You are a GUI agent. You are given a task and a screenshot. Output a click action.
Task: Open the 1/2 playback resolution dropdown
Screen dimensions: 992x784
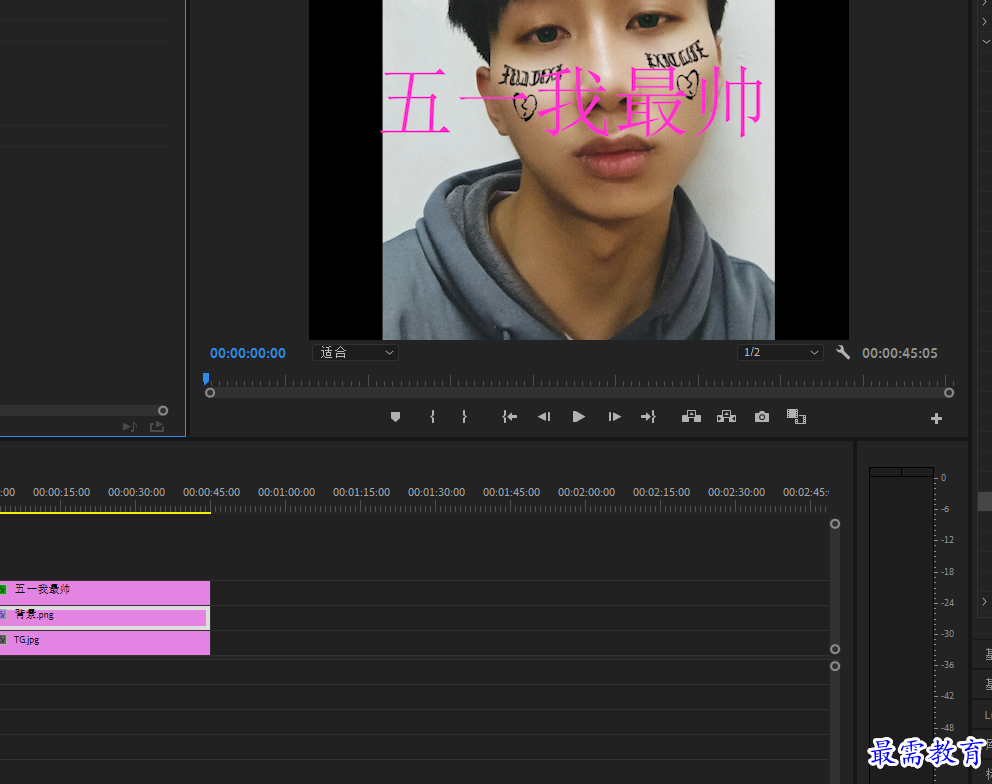780,352
